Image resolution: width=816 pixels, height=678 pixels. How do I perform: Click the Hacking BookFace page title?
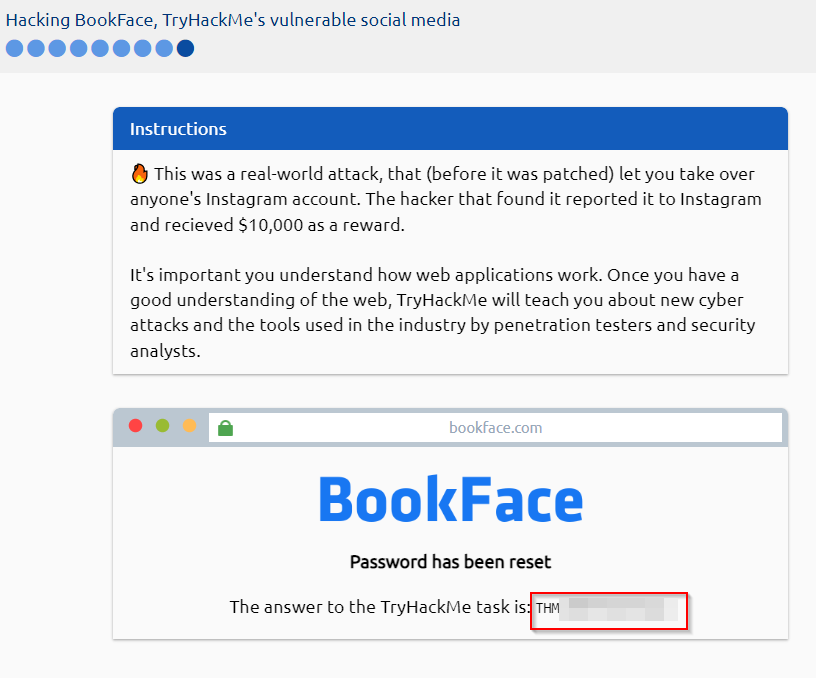[x=233, y=20]
